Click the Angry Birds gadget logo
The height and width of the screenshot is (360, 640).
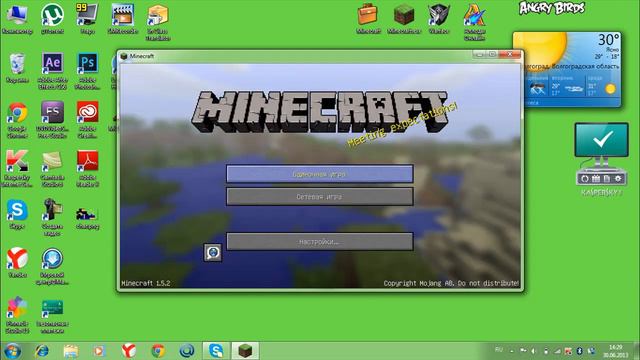click(552, 8)
